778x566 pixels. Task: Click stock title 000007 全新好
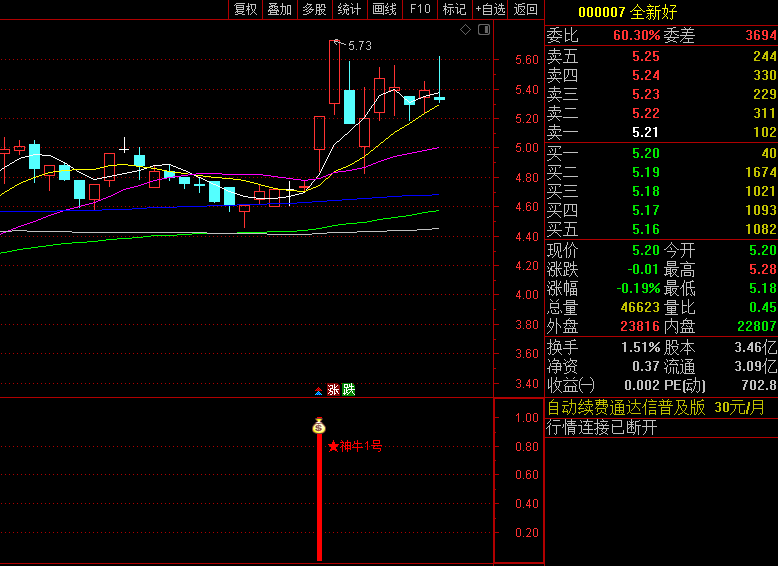coord(628,12)
